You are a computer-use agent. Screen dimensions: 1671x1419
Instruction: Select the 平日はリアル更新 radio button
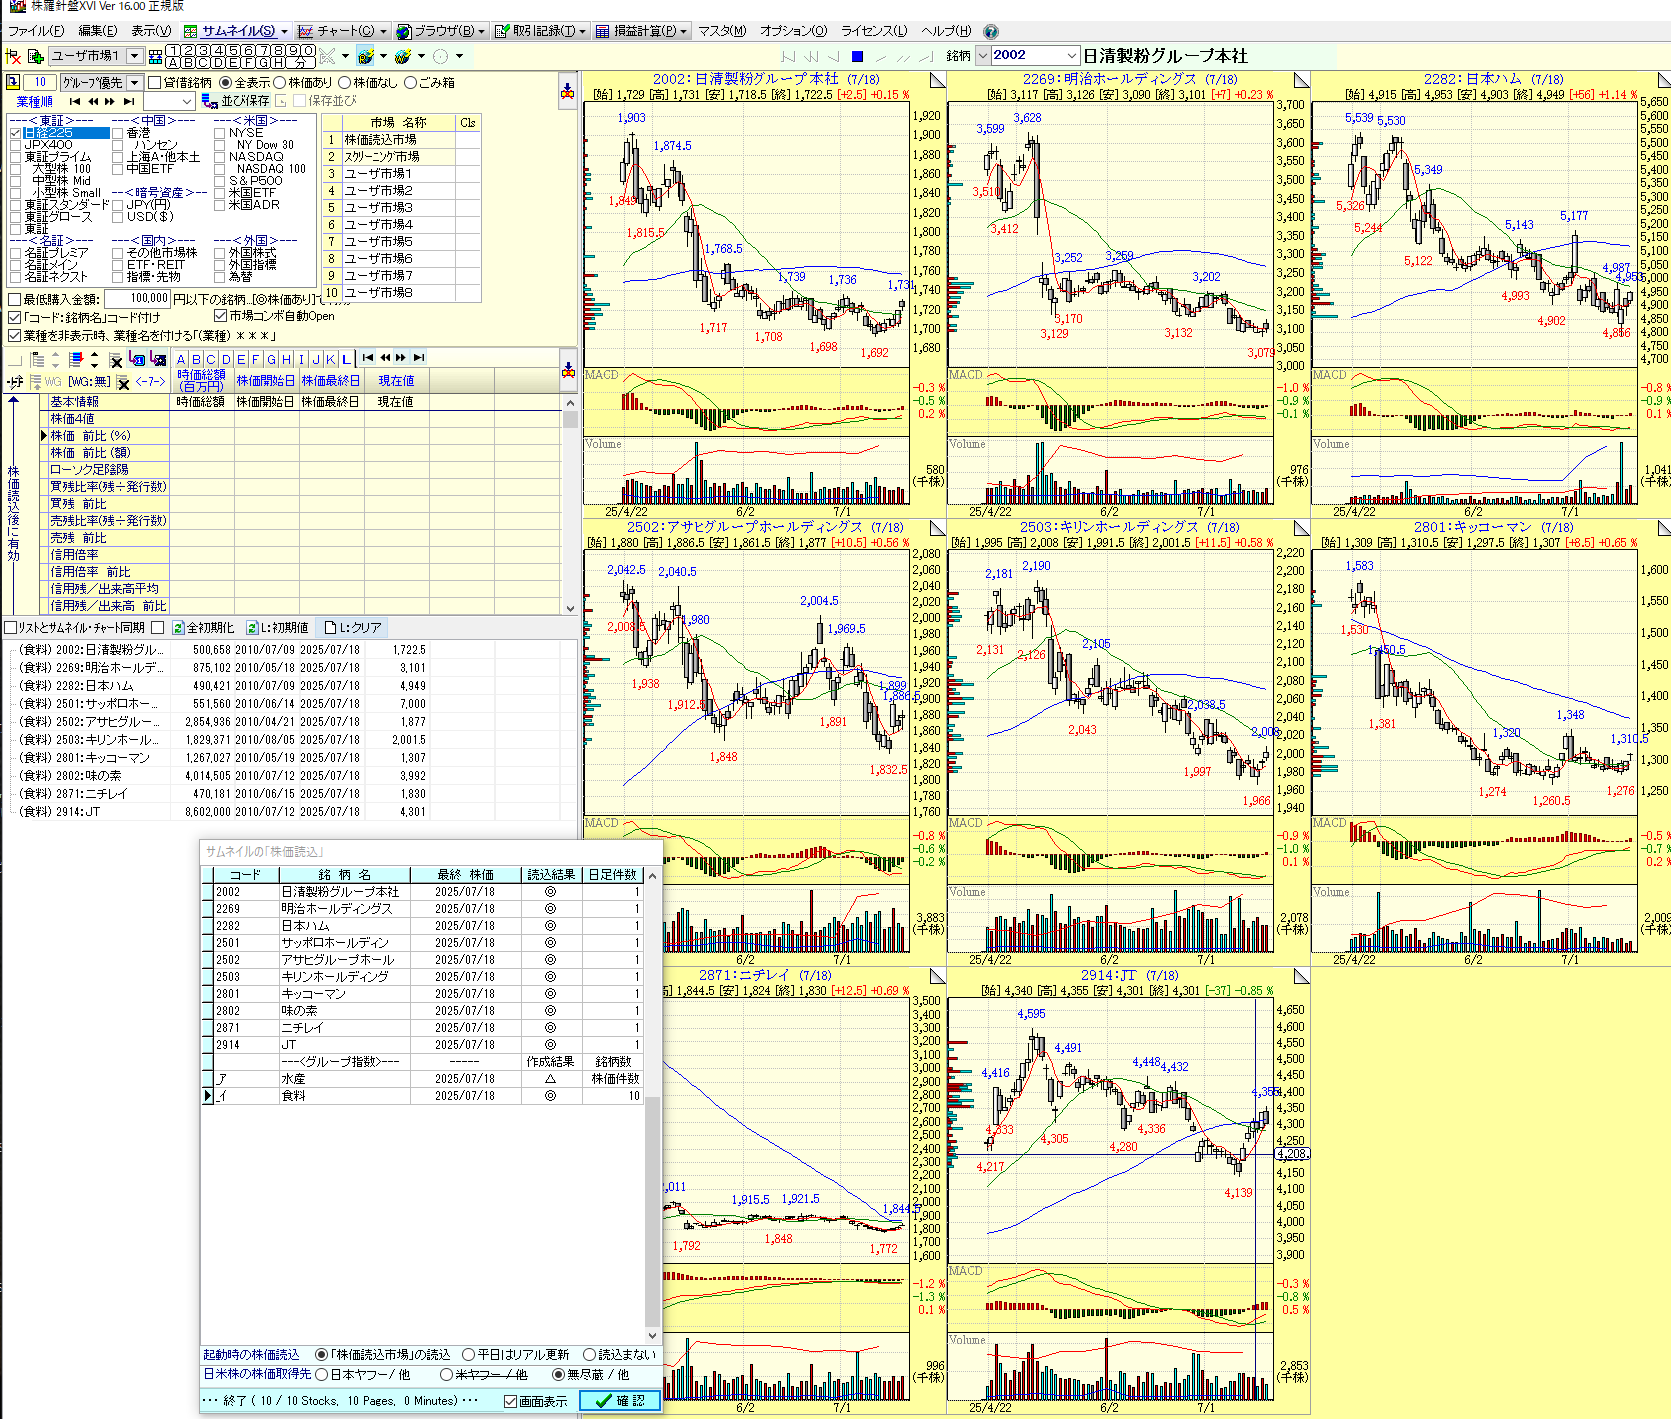[468, 1354]
